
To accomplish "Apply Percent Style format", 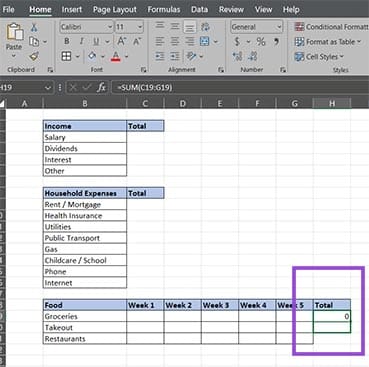I will tap(261, 42).
